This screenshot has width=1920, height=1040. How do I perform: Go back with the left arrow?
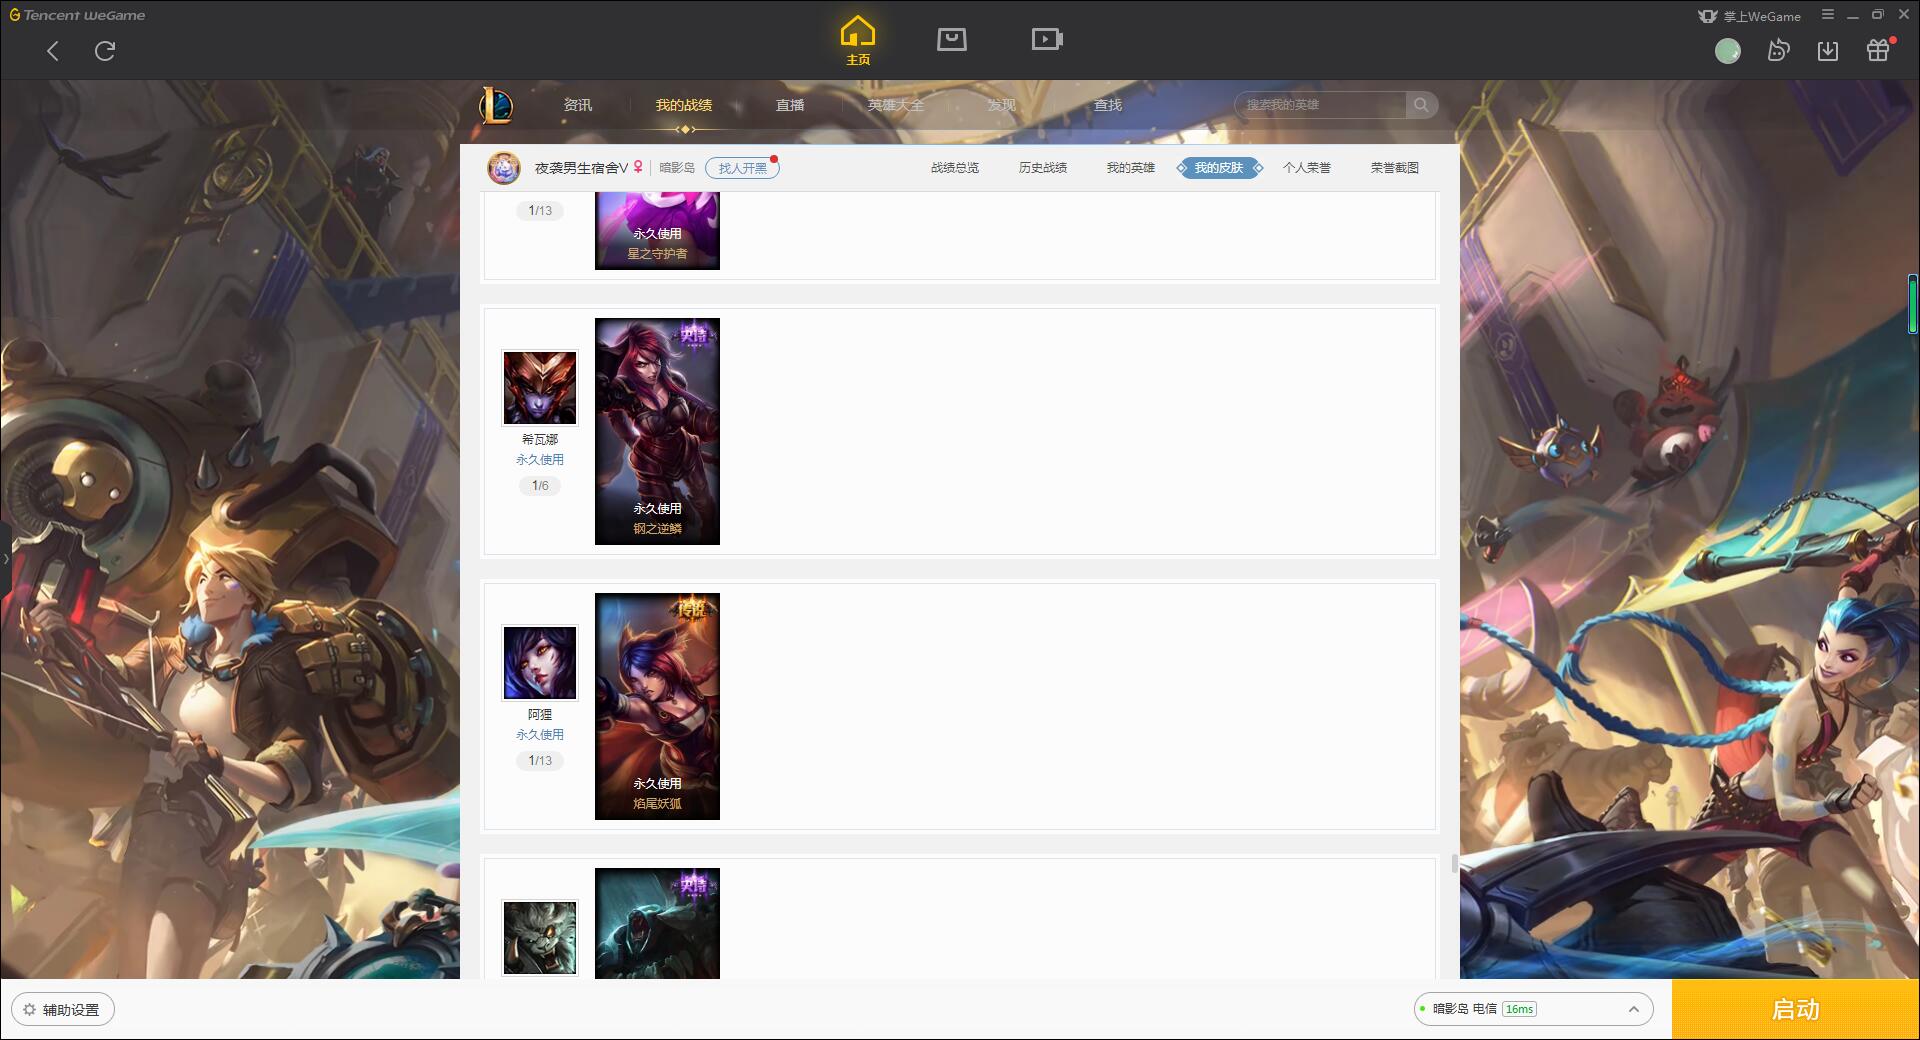click(53, 51)
